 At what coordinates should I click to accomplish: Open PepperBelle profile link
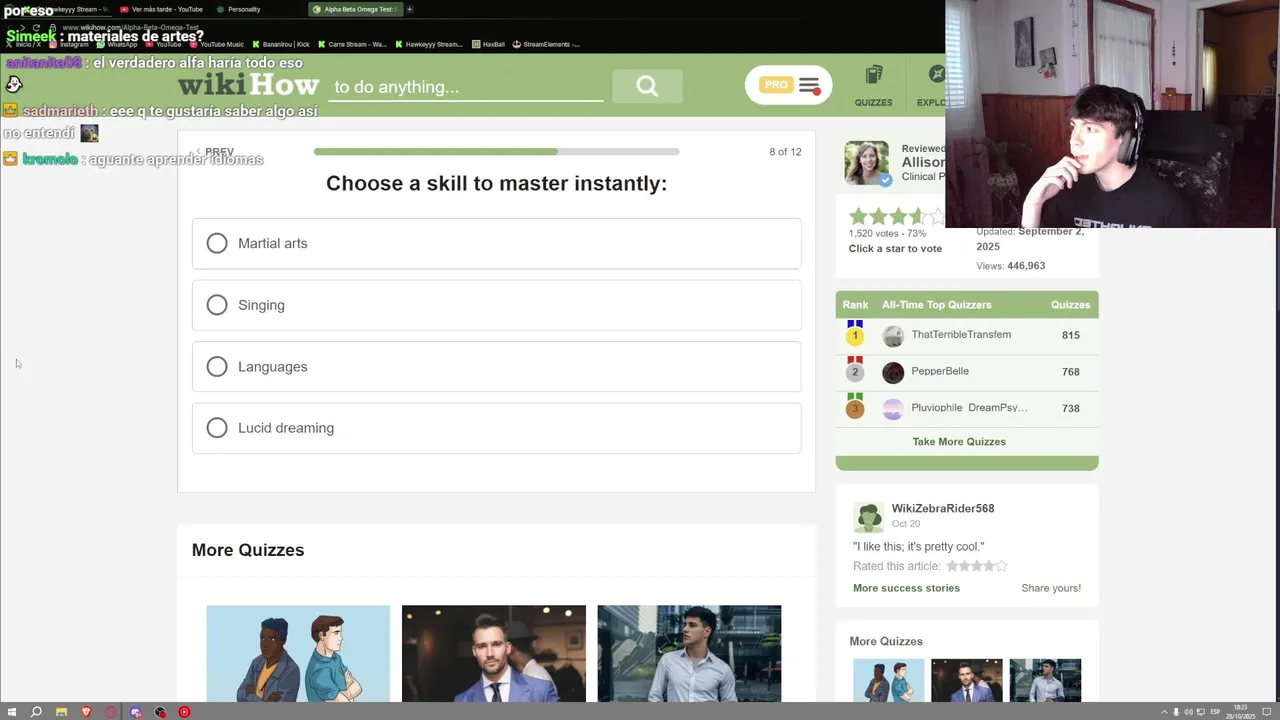coord(940,371)
